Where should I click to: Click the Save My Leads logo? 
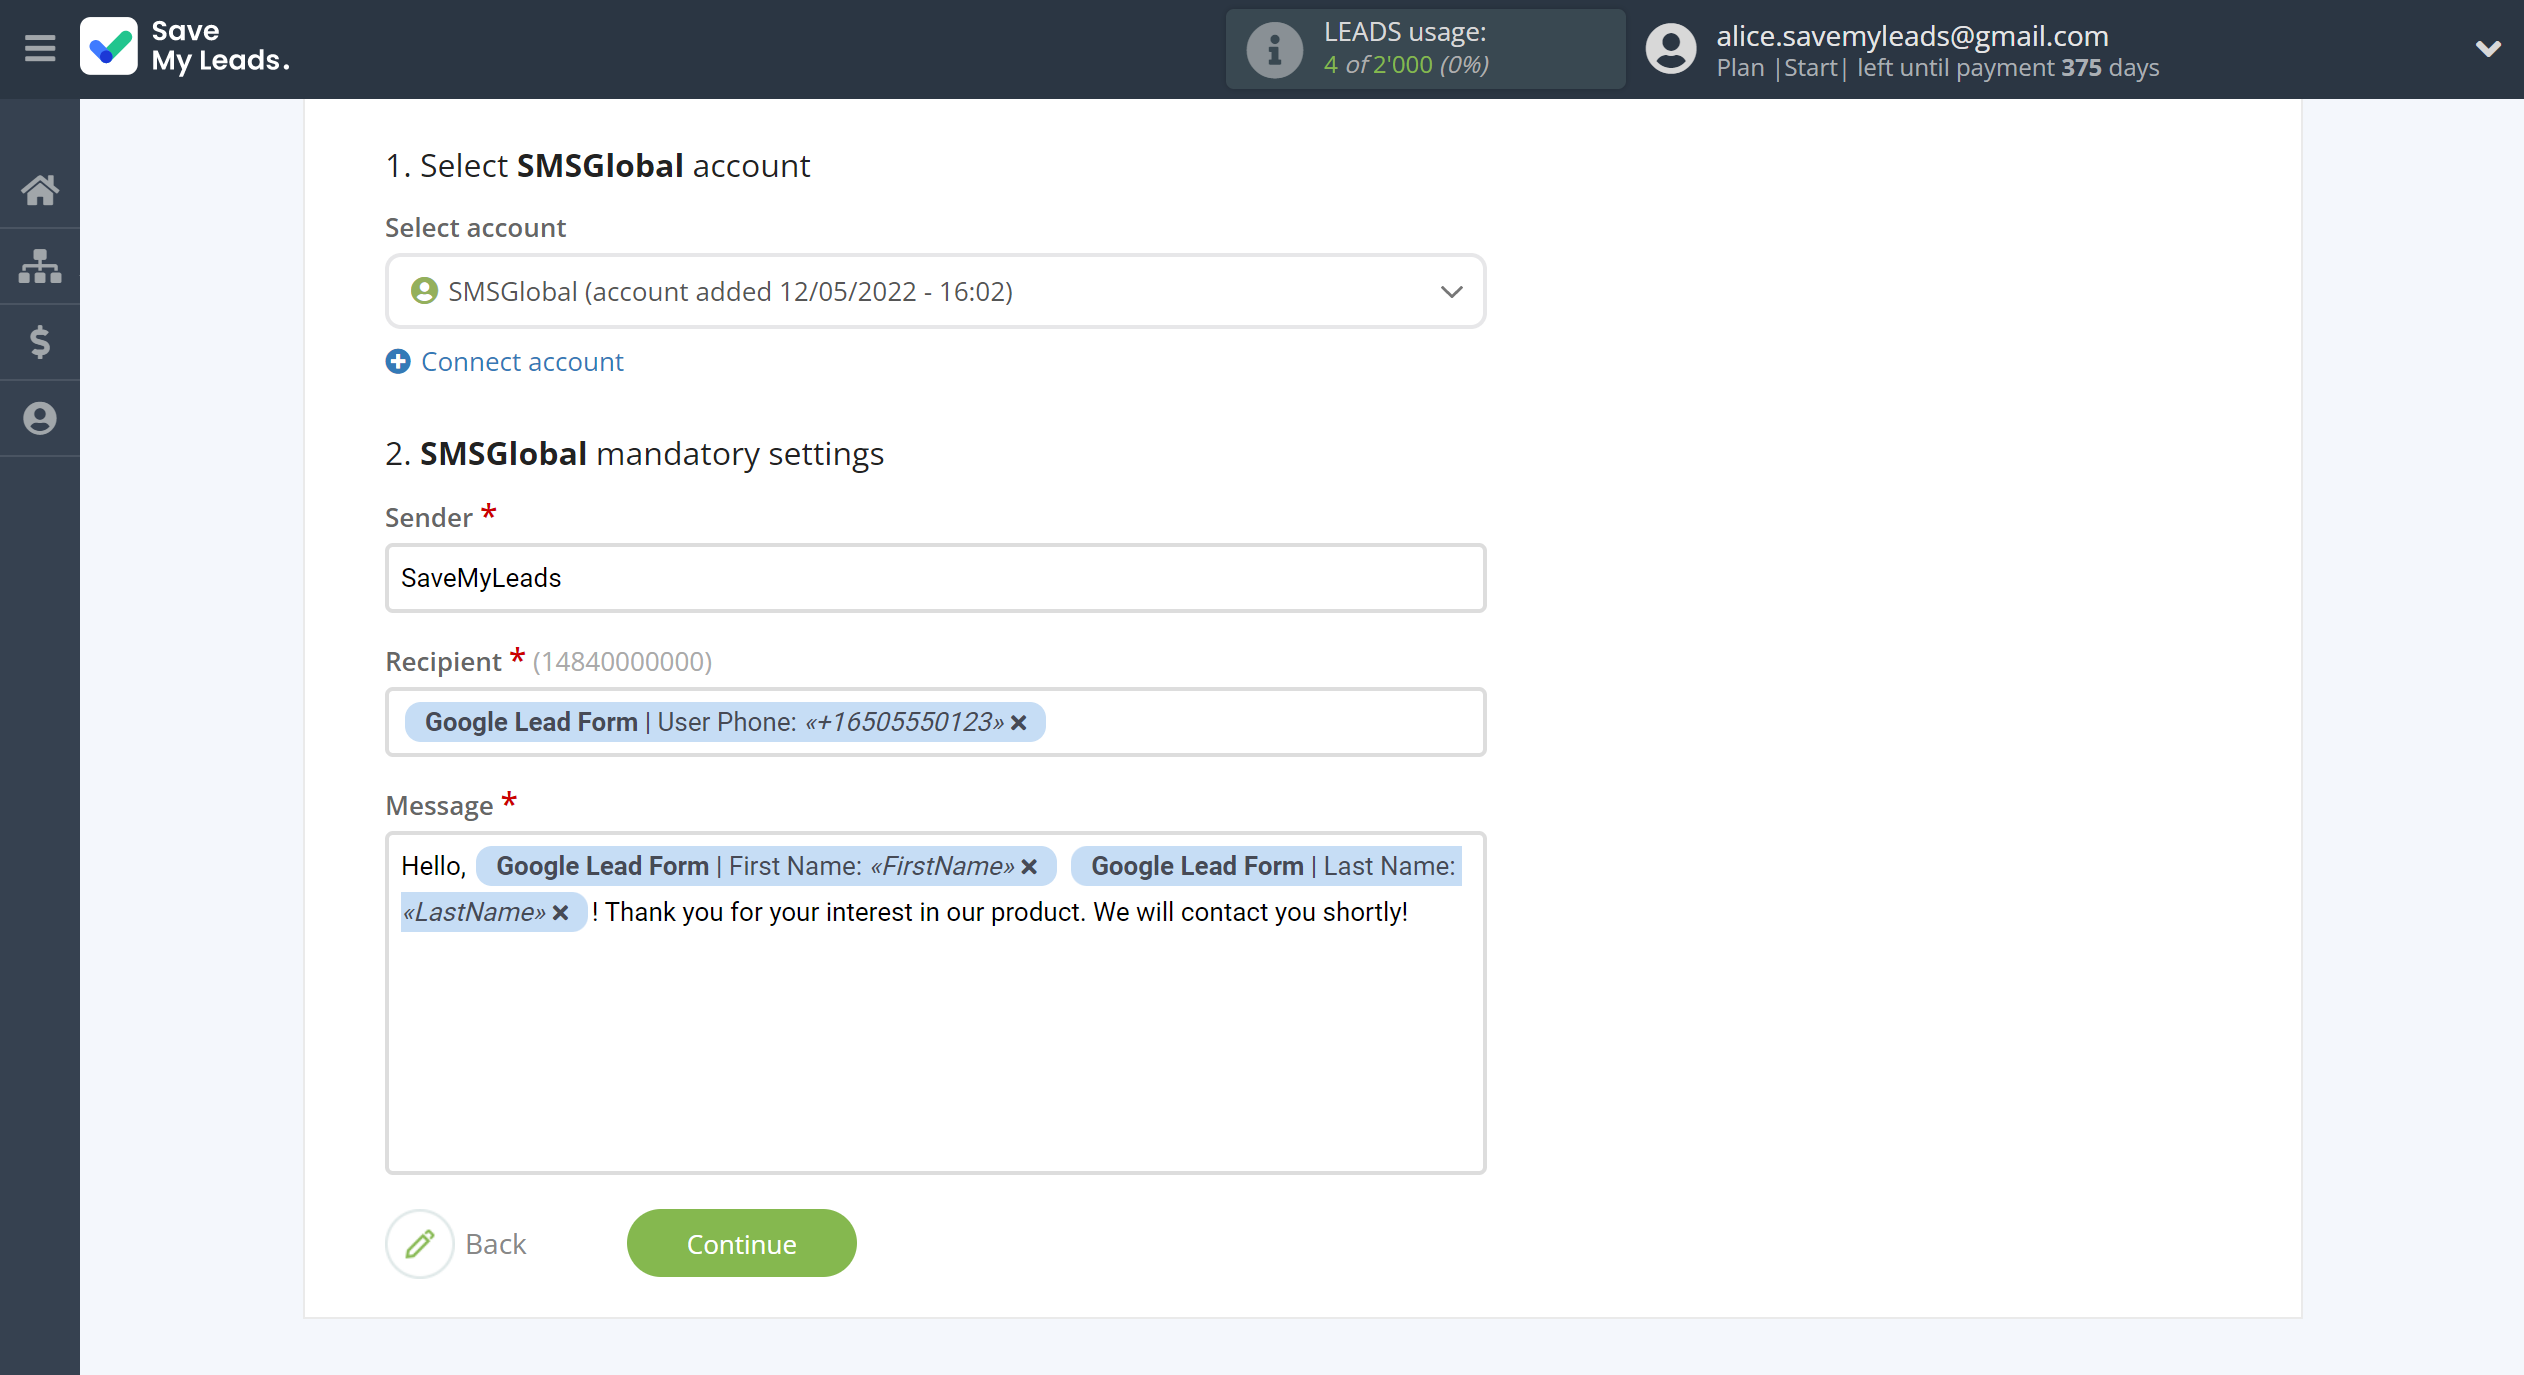pos(186,47)
